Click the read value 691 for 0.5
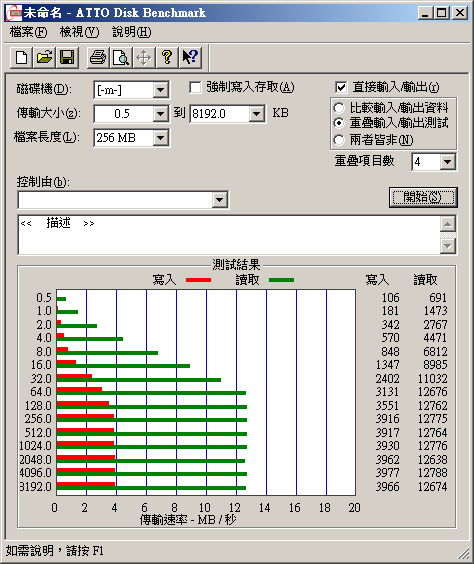The image size is (474, 564). click(438, 298)
